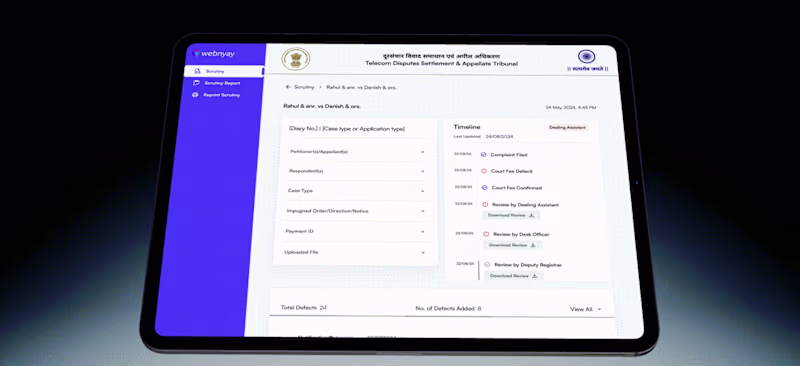Open the Scrutiny section in the sidebar
800x366 pixels.
[x=224, y=71]
